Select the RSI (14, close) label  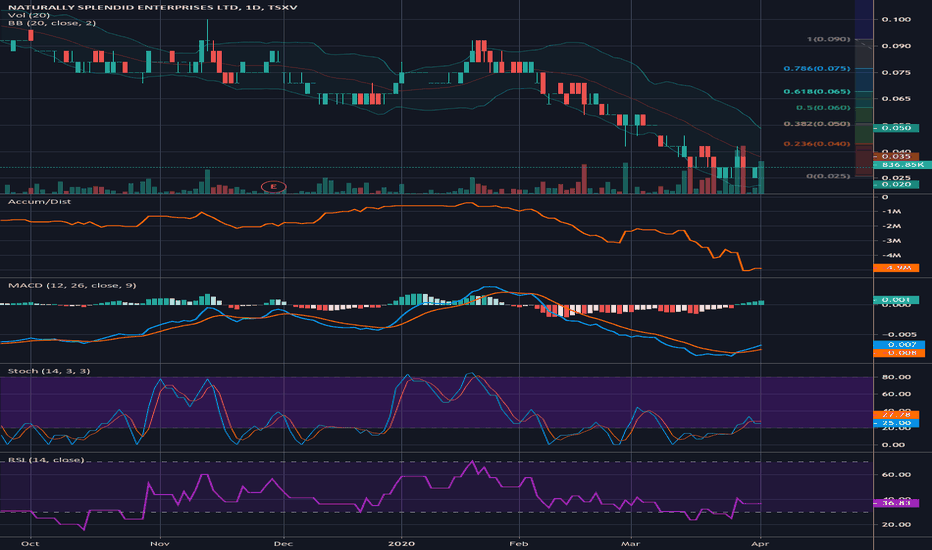pyautogui.click(x=46, y=460)
